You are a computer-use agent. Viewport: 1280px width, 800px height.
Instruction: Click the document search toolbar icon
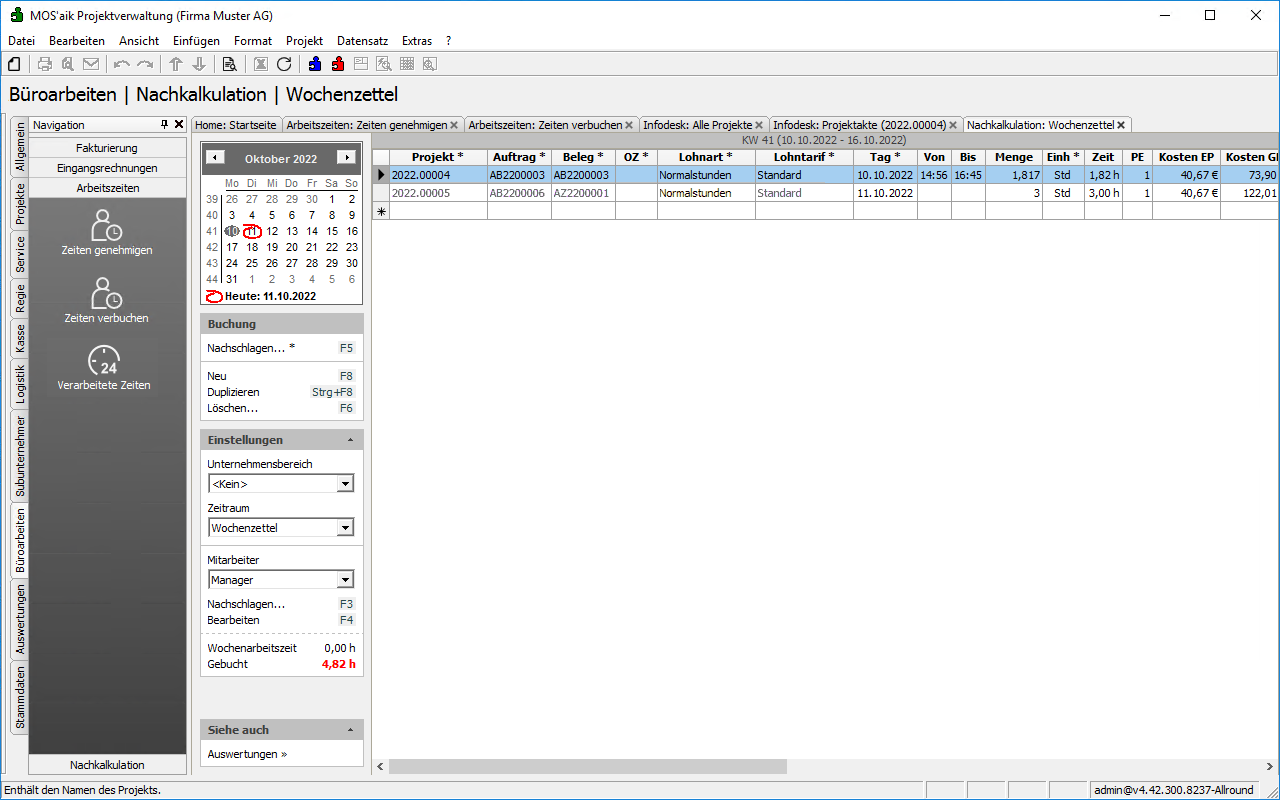pyautogui.click(x=229, y=64)
